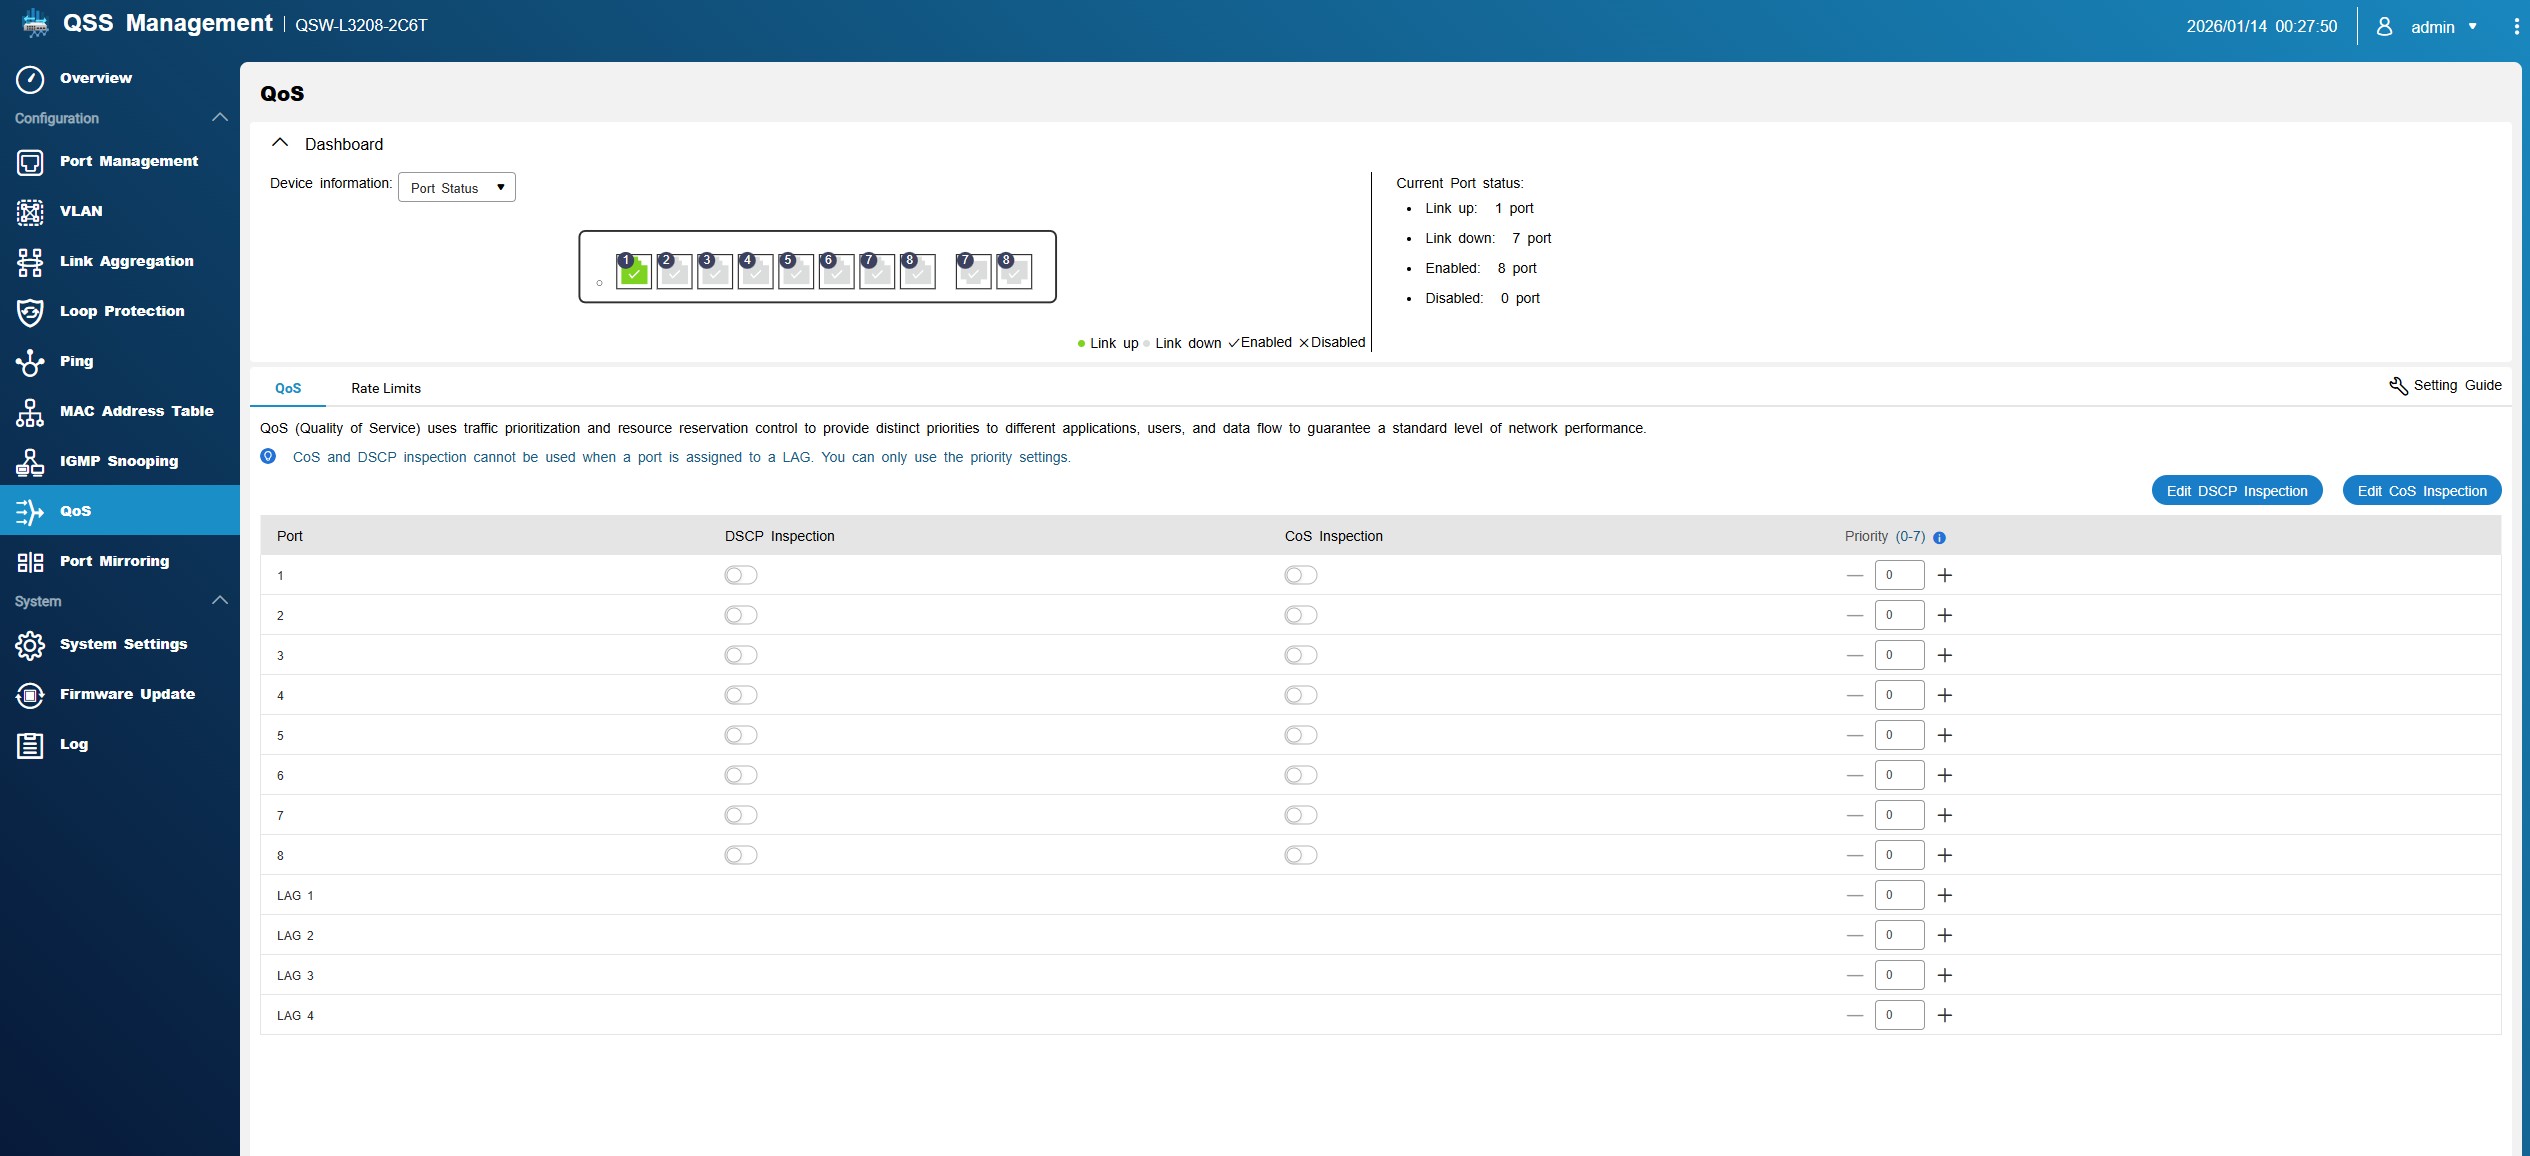Click the Edit DSCP Inspection button
Screen dimensions: 2530x1156
pyautogui.click(x=2236, y=491)
